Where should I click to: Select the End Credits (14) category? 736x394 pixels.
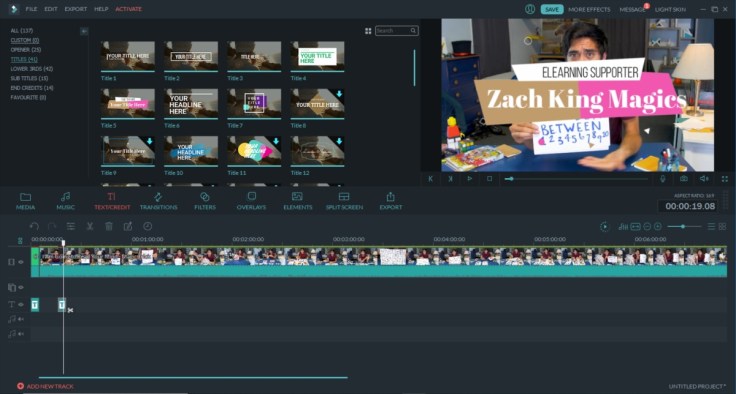click(x=32, y=88)
